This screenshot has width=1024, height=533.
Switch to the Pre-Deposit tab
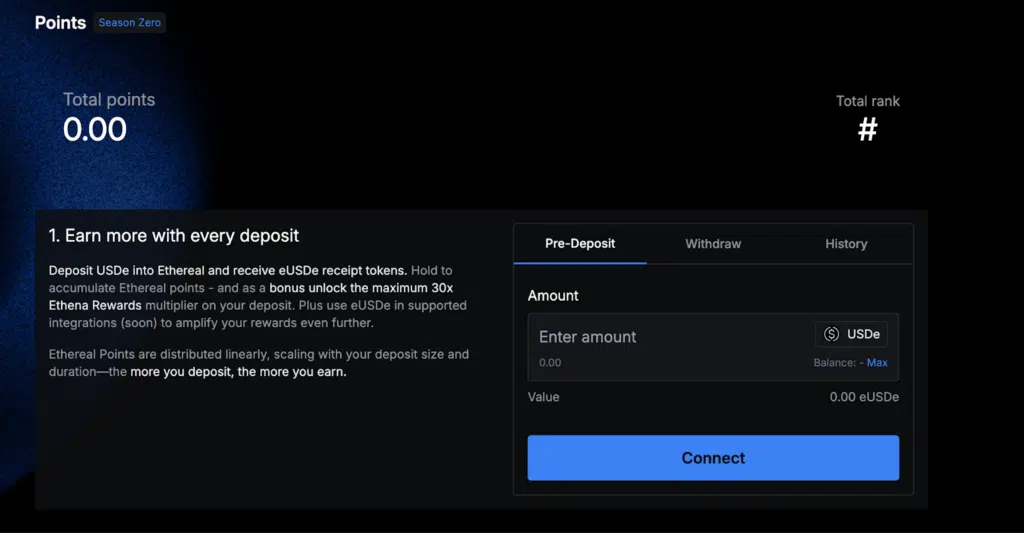click(580, 244)
